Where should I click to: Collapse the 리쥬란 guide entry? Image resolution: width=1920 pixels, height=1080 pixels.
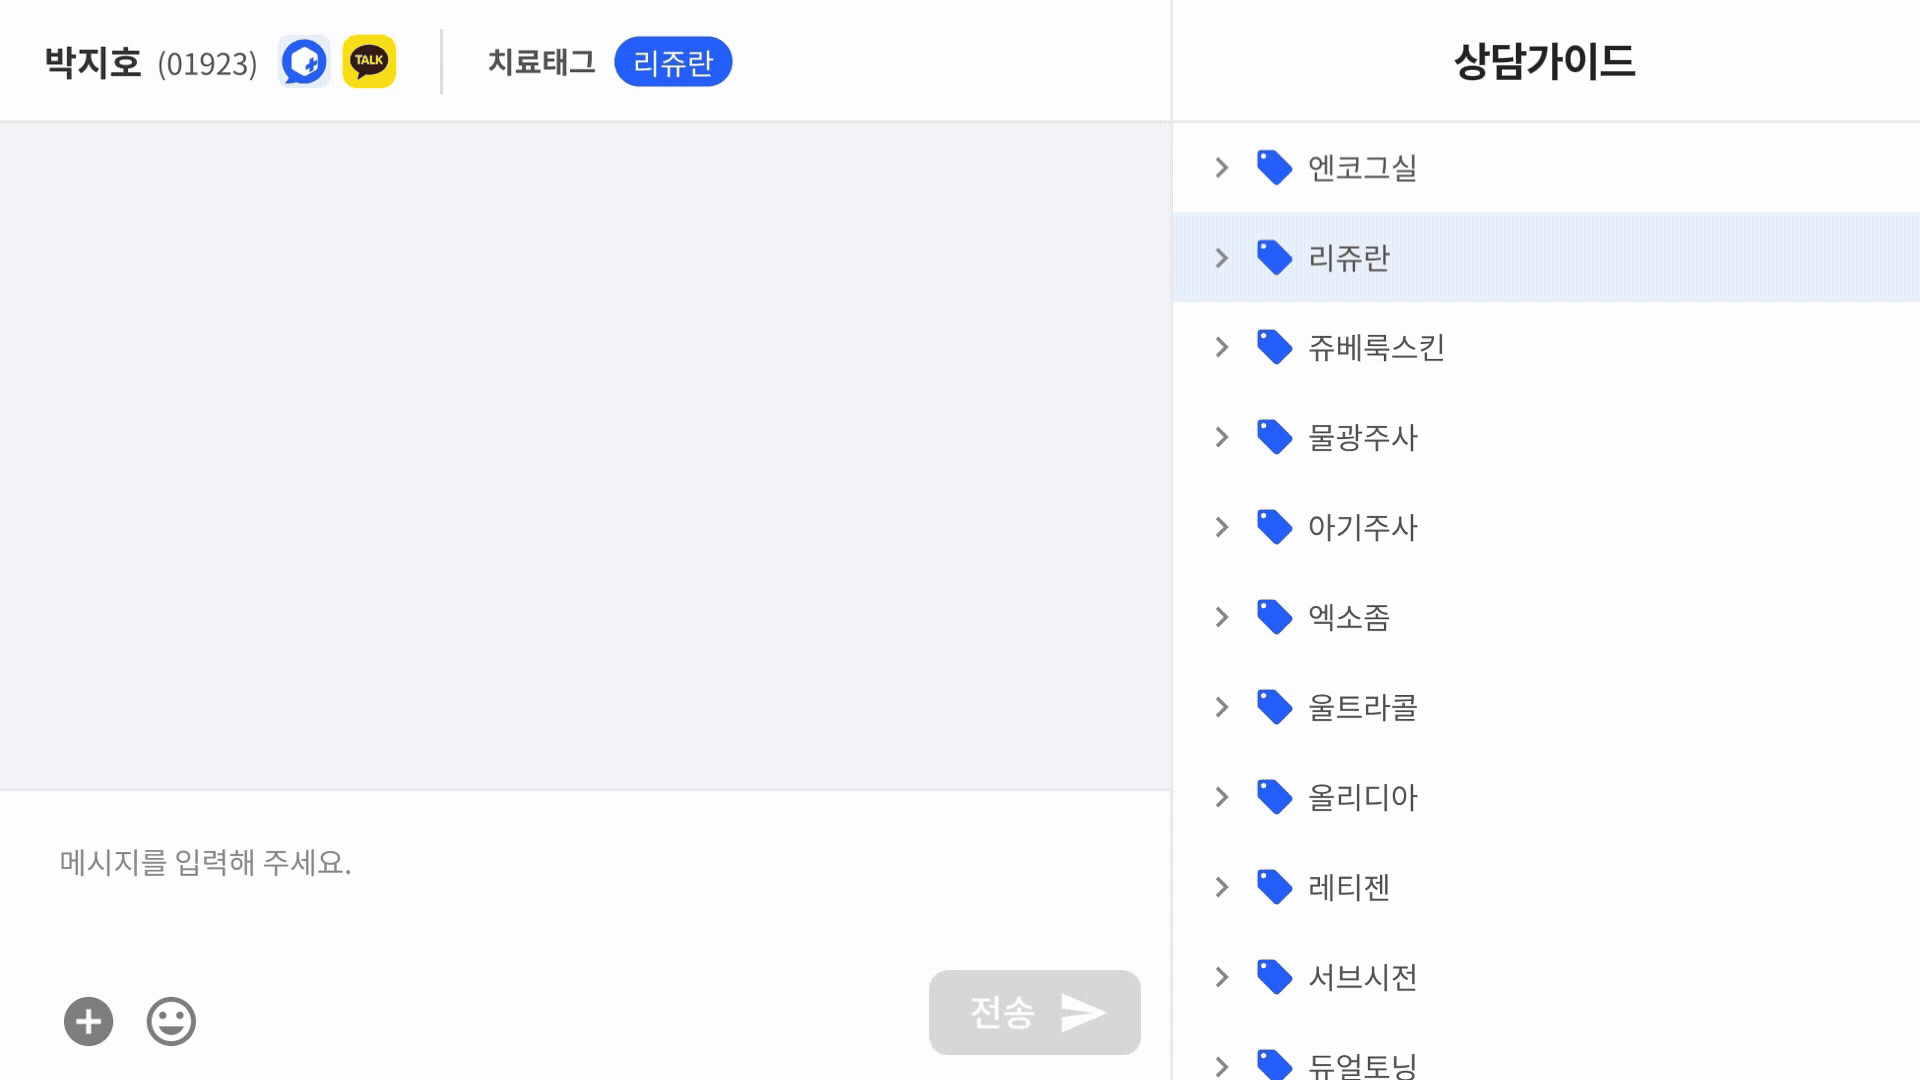(x=1221, y=257)
